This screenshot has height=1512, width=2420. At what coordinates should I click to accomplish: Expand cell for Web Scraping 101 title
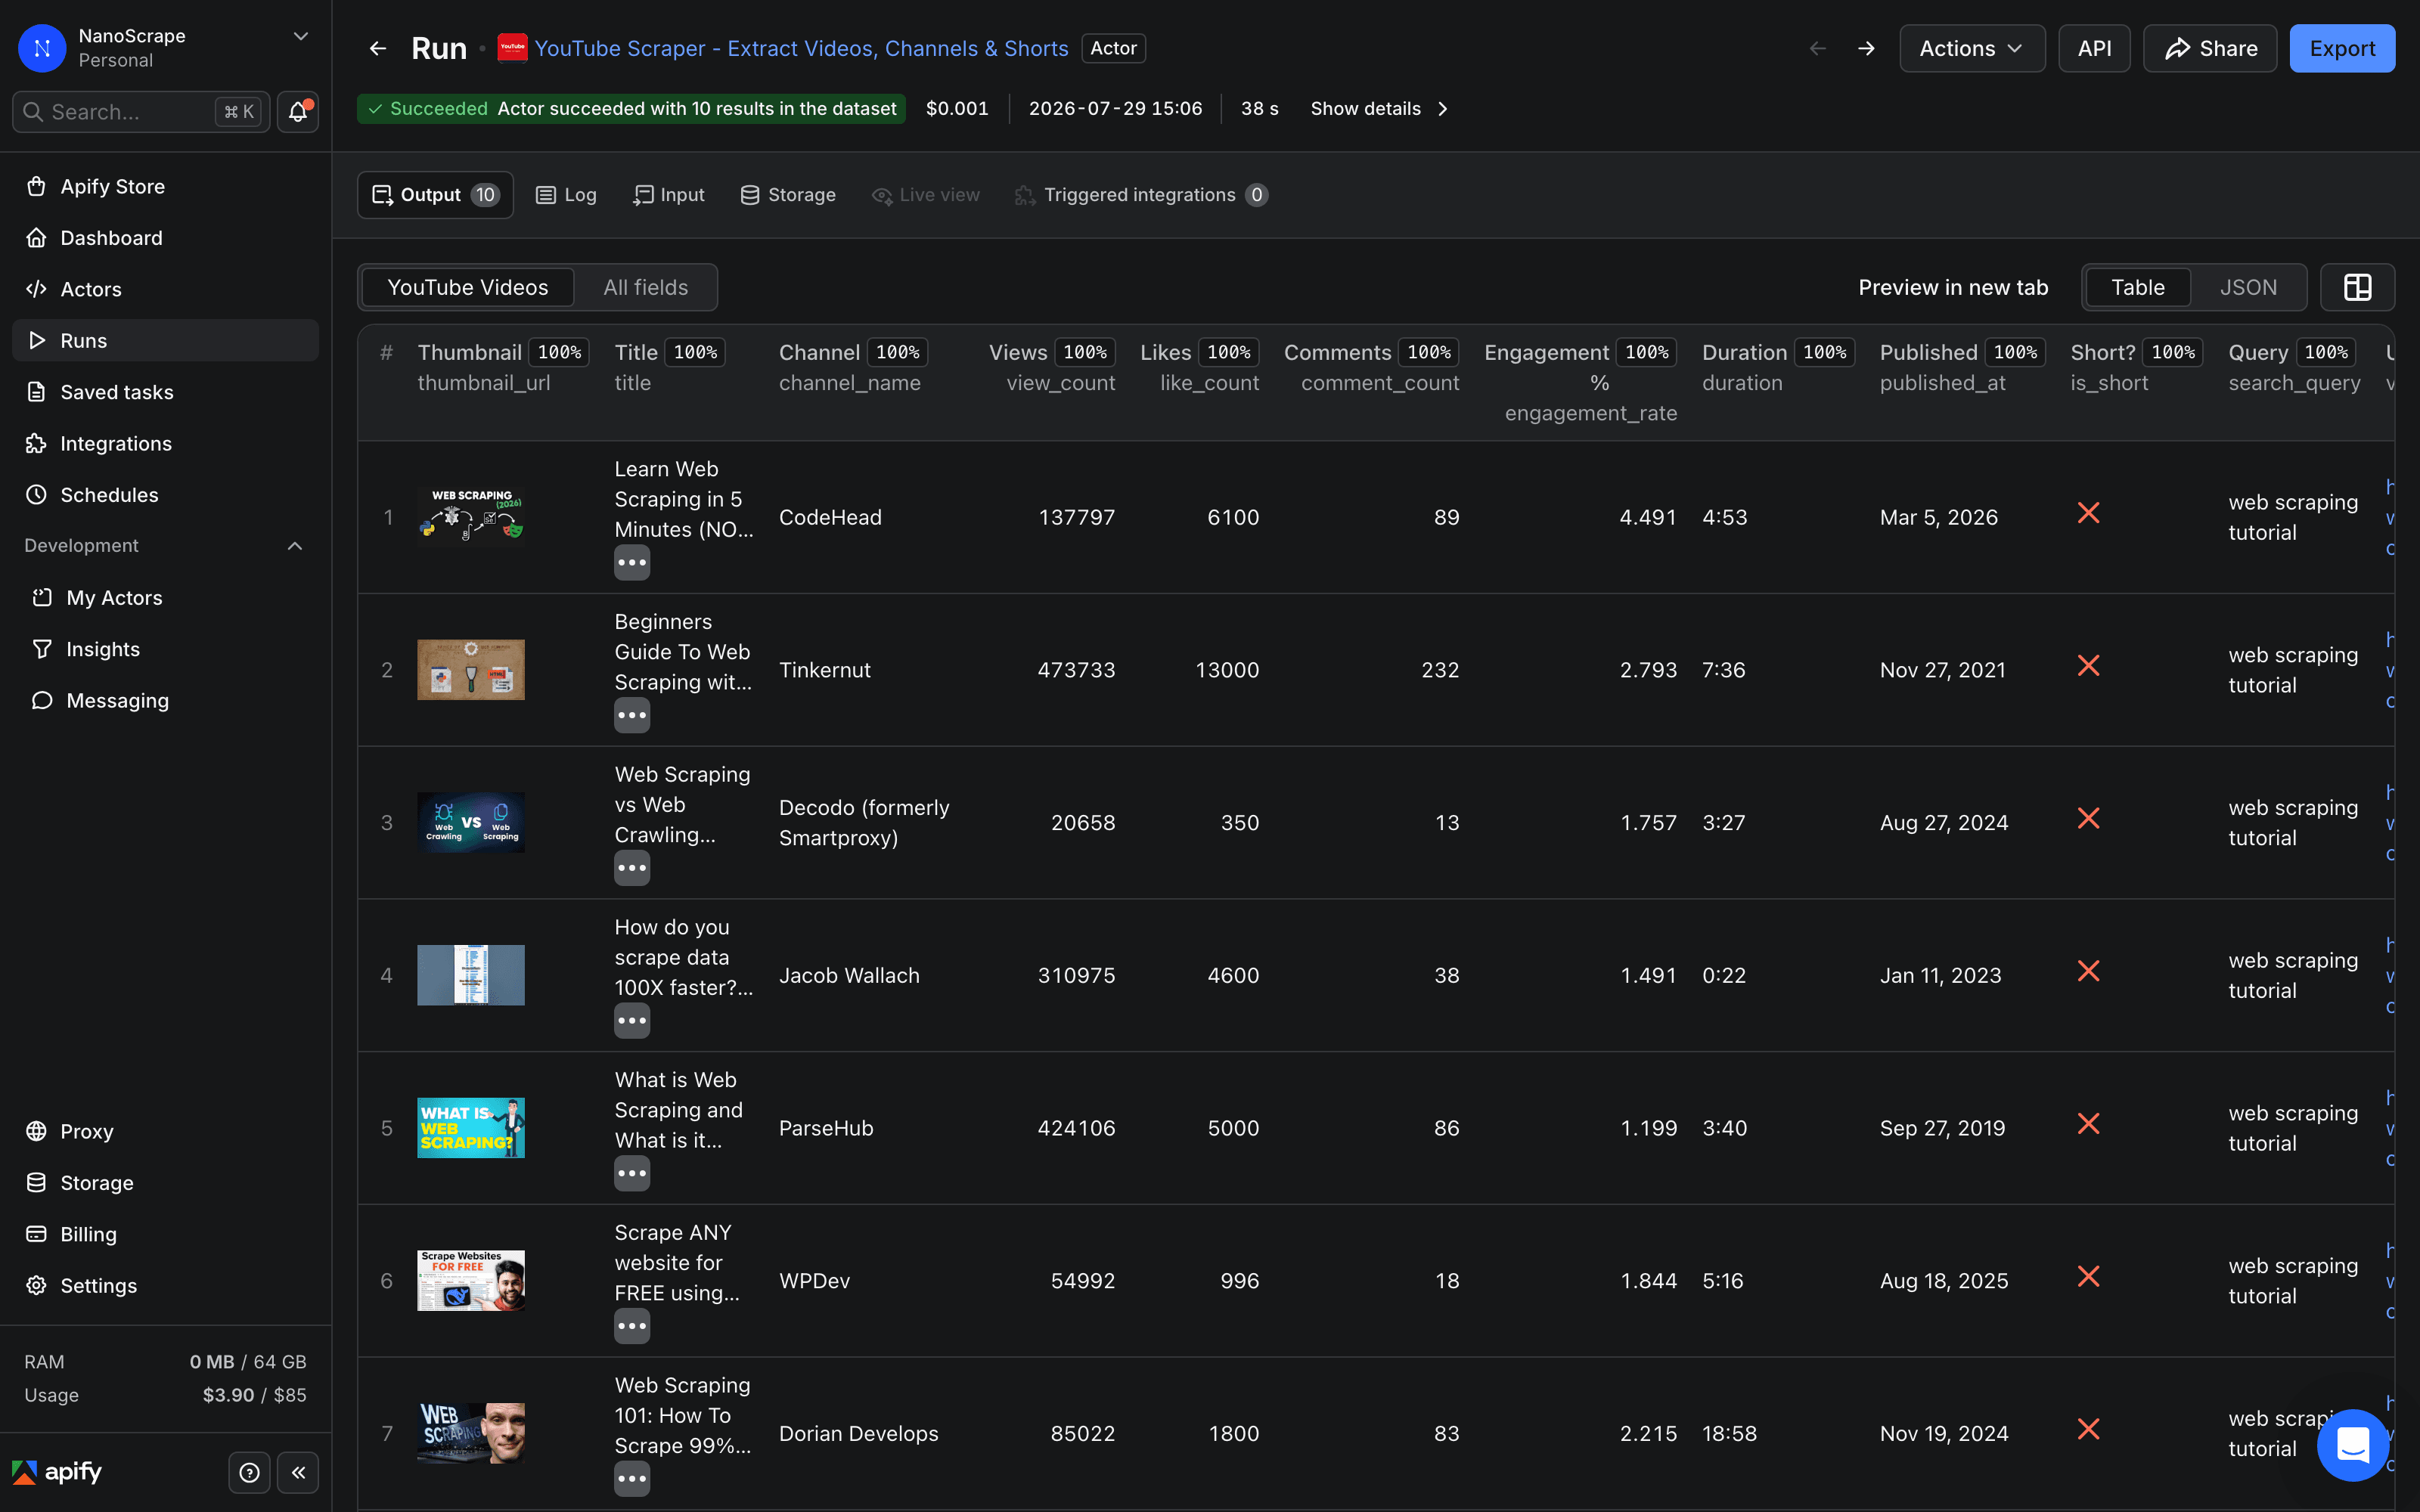(632, 1479)
